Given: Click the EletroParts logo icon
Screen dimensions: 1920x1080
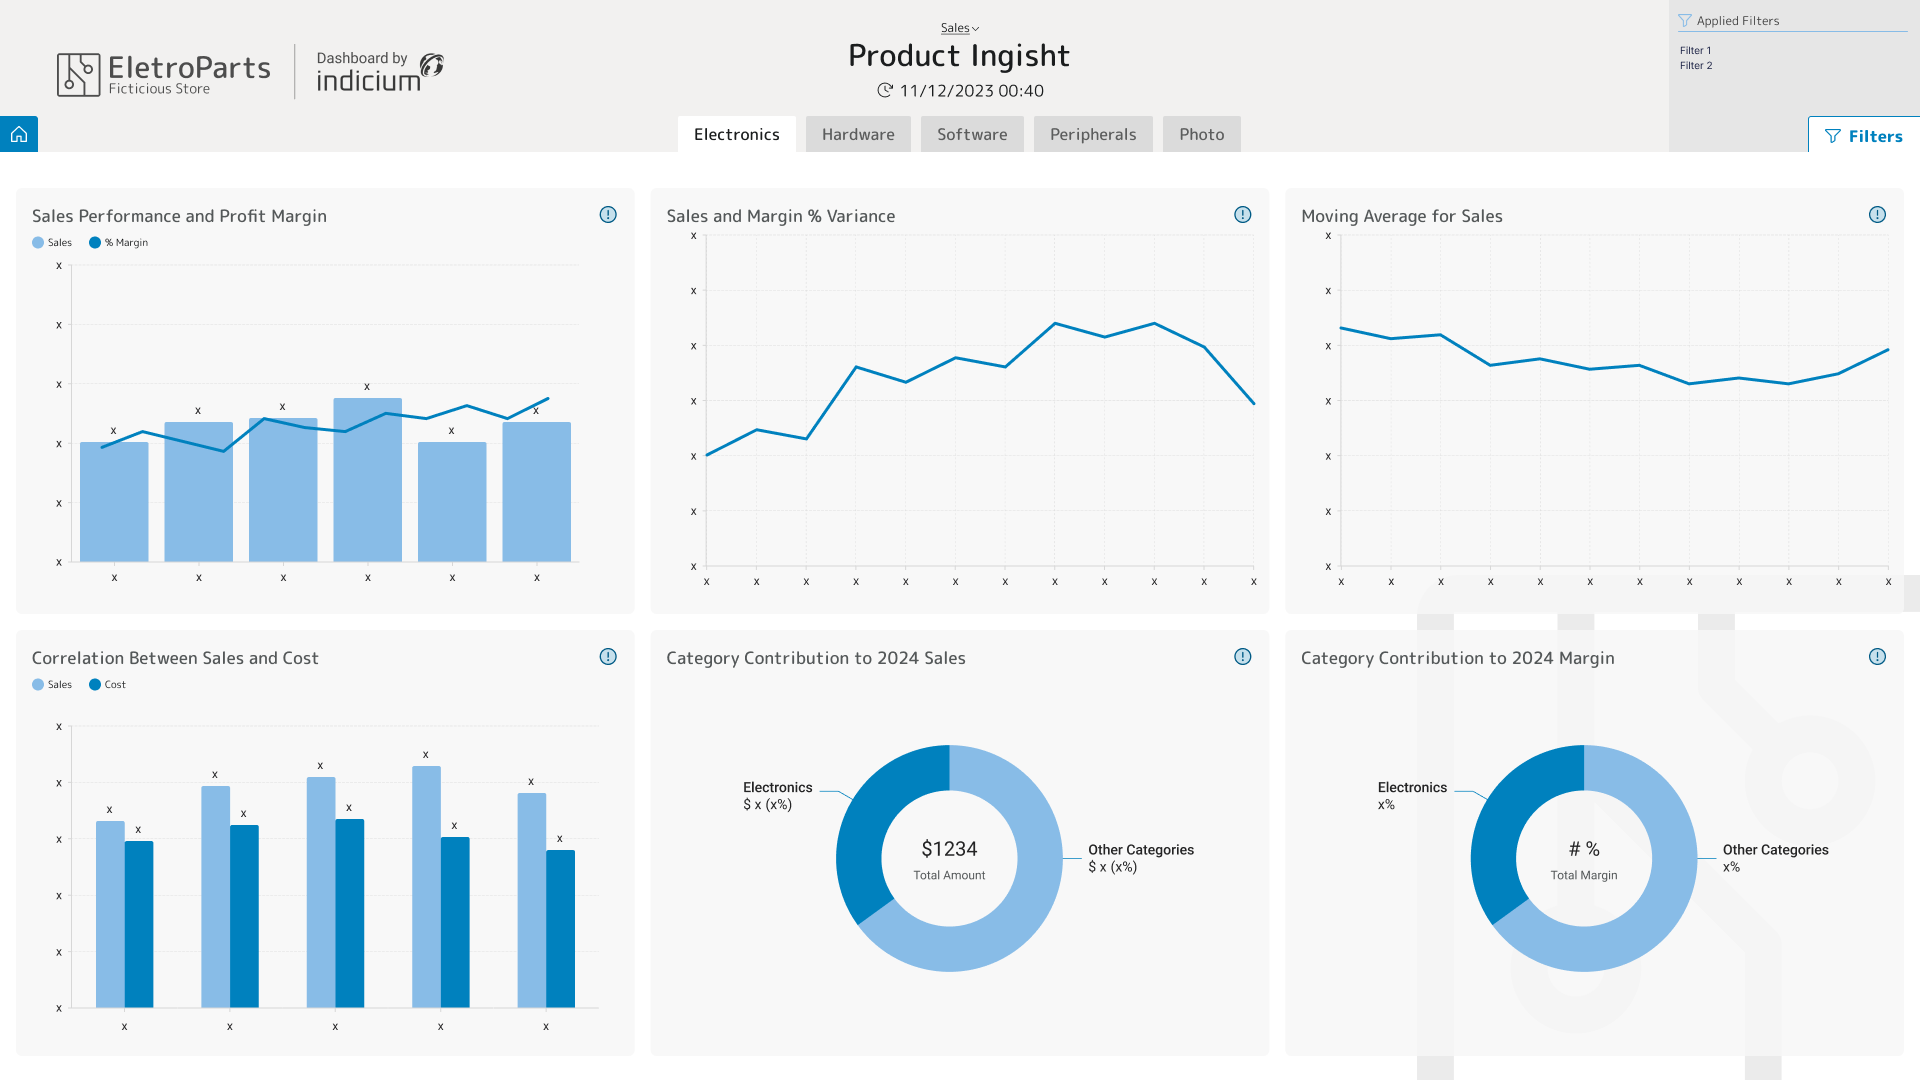Looking at the screenshot, I should click(78, 74).
